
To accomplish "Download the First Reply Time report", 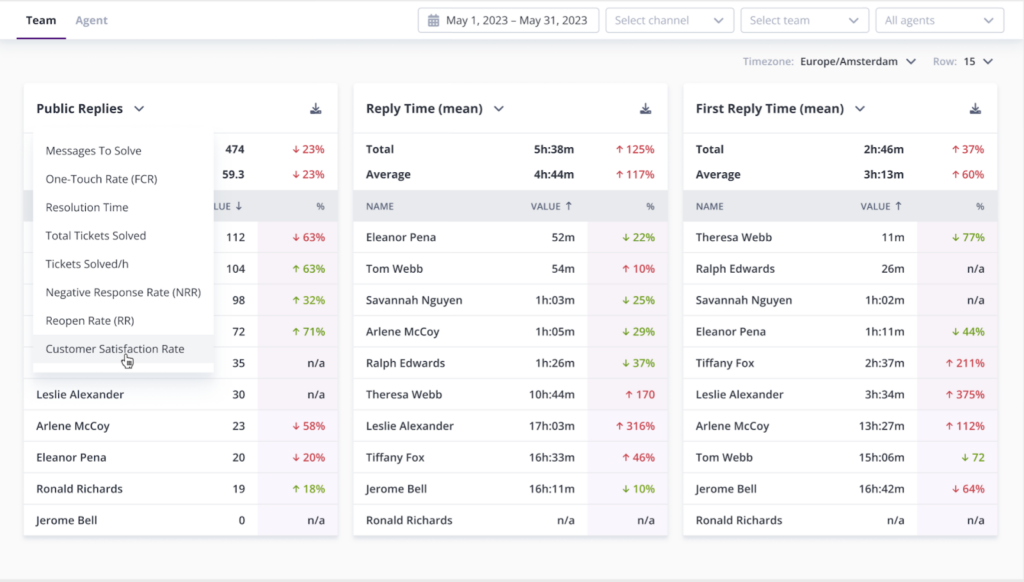I will tap(975, 108).
